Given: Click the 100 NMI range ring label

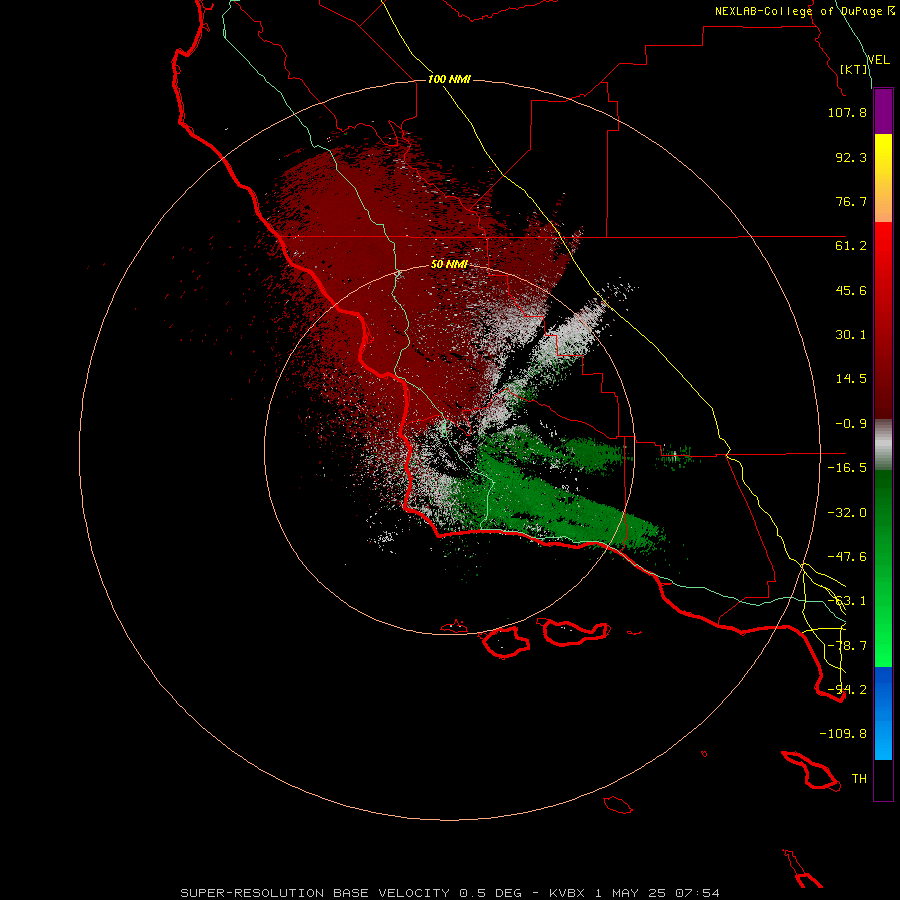Looking at the screenshot, I should point(449,79).
